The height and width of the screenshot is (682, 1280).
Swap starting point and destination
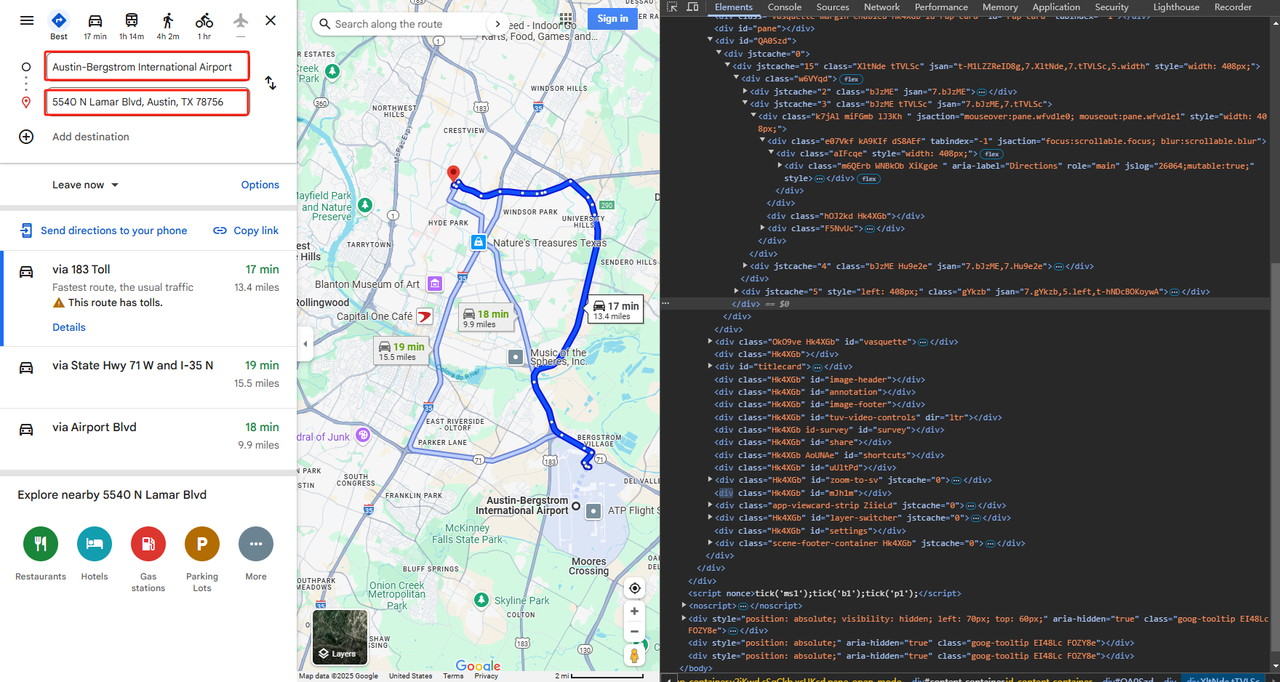point(271,83)
